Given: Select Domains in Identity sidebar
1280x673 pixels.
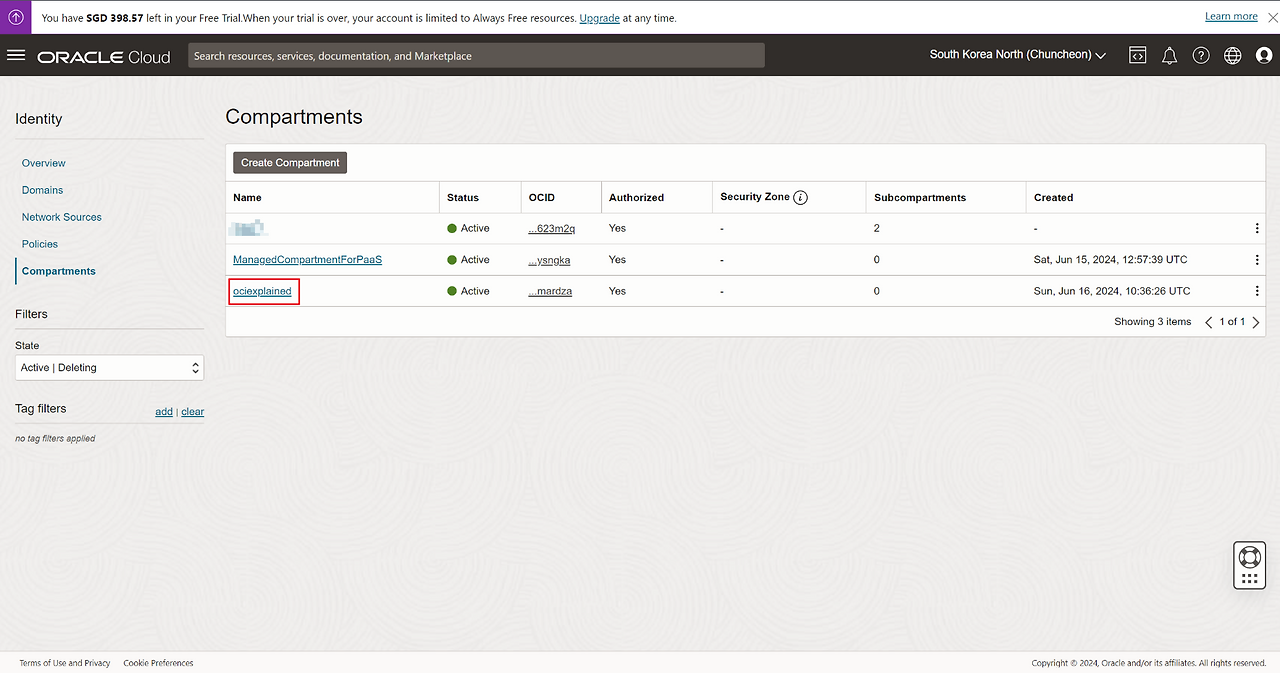Looking at the screenshot, I should pos(42,190).
